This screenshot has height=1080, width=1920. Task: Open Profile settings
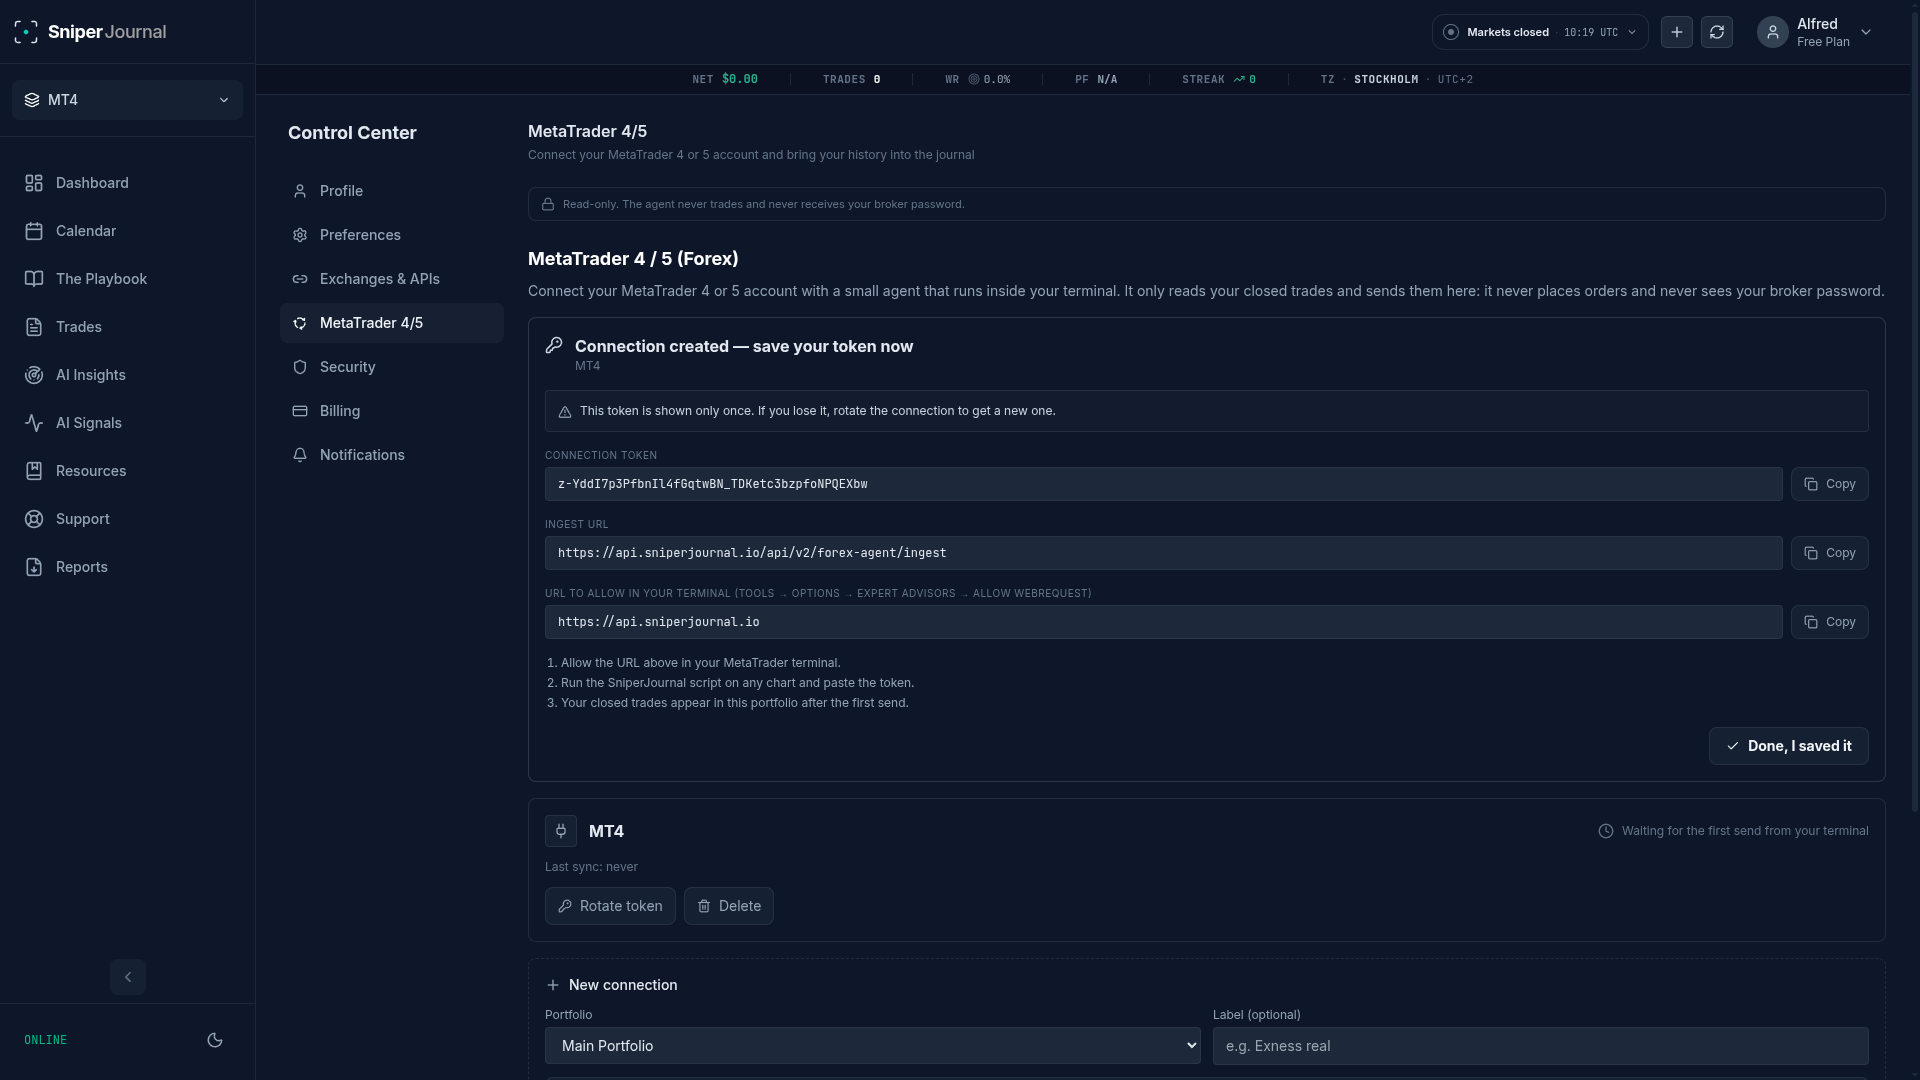392,191
